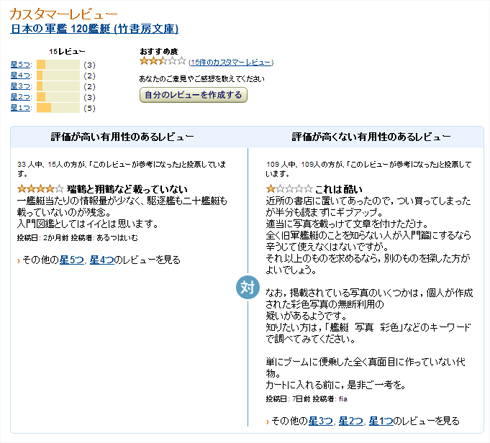Click the average star rating under おすすめ度

162,61
